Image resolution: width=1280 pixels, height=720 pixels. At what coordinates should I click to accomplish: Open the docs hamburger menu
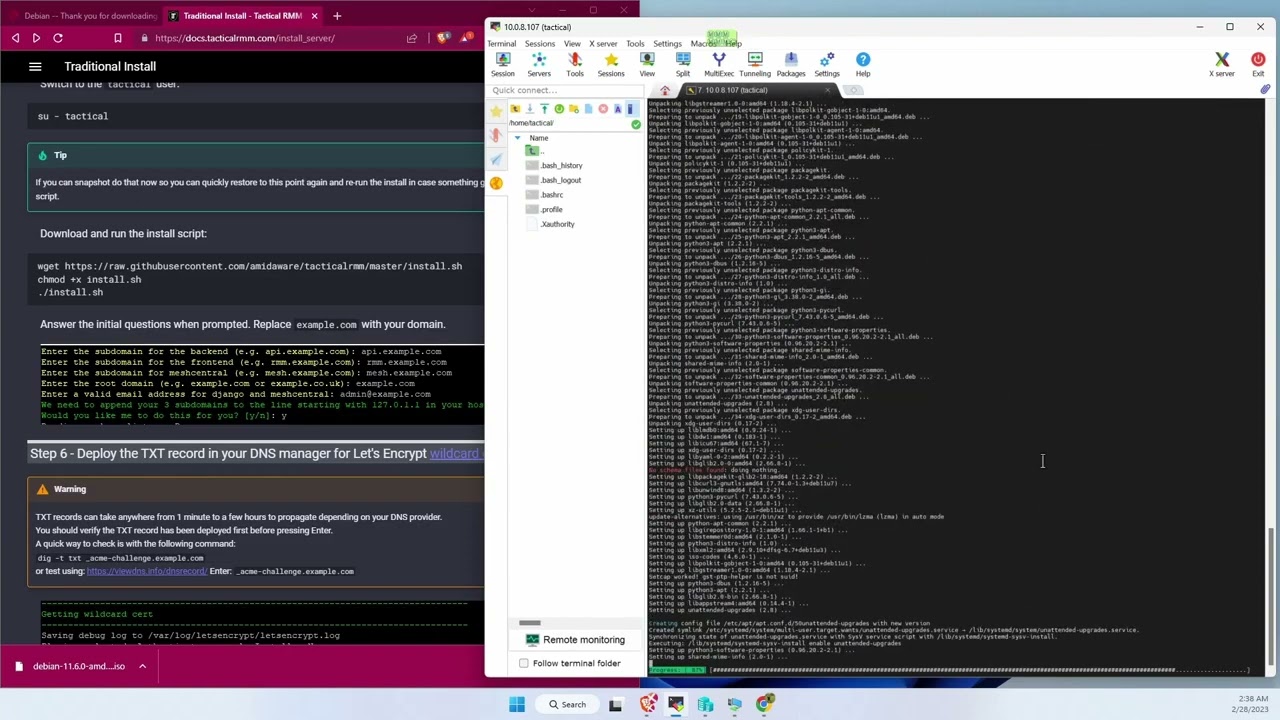35,66
